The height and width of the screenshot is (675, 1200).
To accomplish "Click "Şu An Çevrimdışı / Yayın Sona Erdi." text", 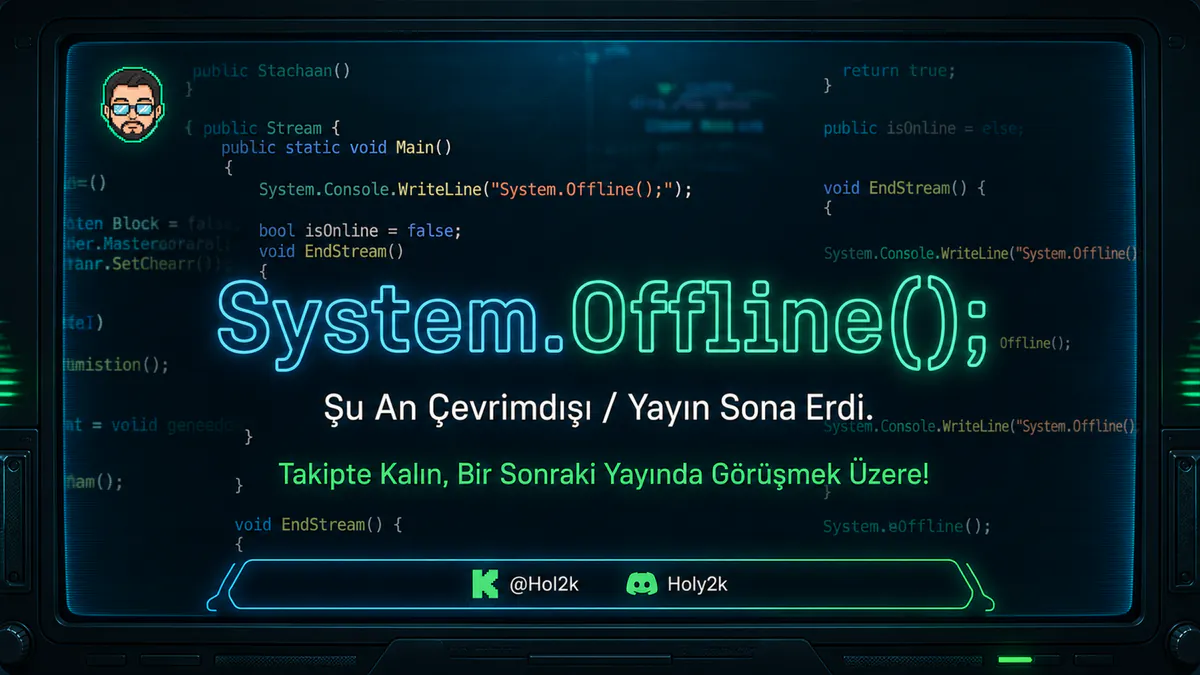I will click(x=599, y=408).
